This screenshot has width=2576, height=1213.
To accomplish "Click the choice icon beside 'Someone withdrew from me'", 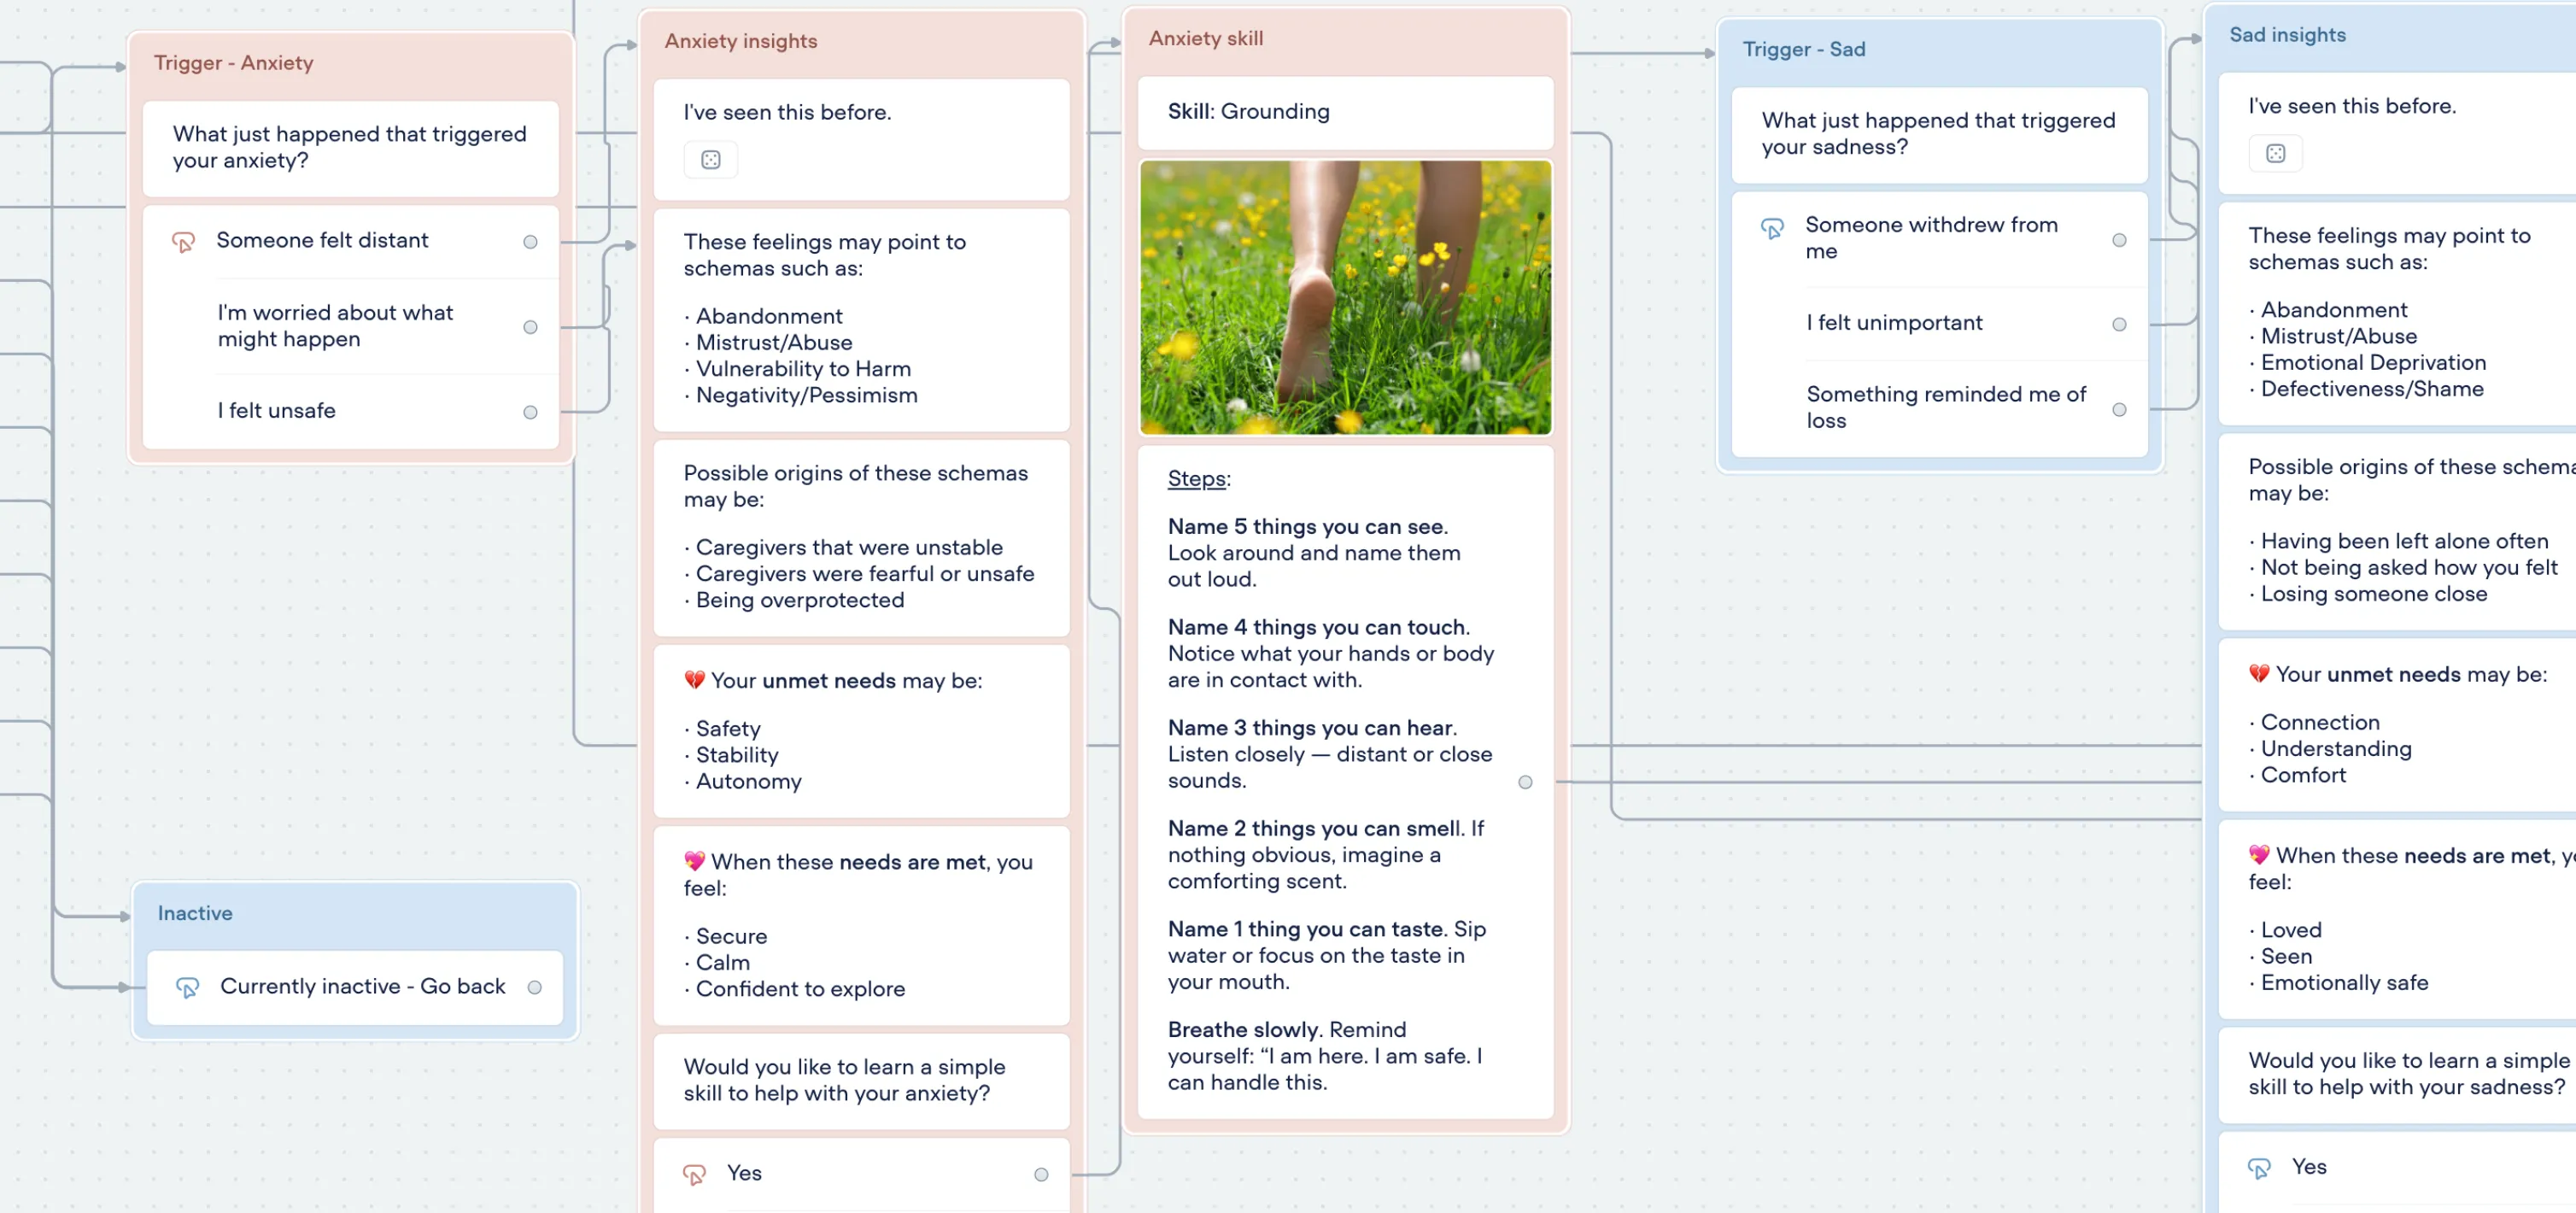I will [1772, 228].
